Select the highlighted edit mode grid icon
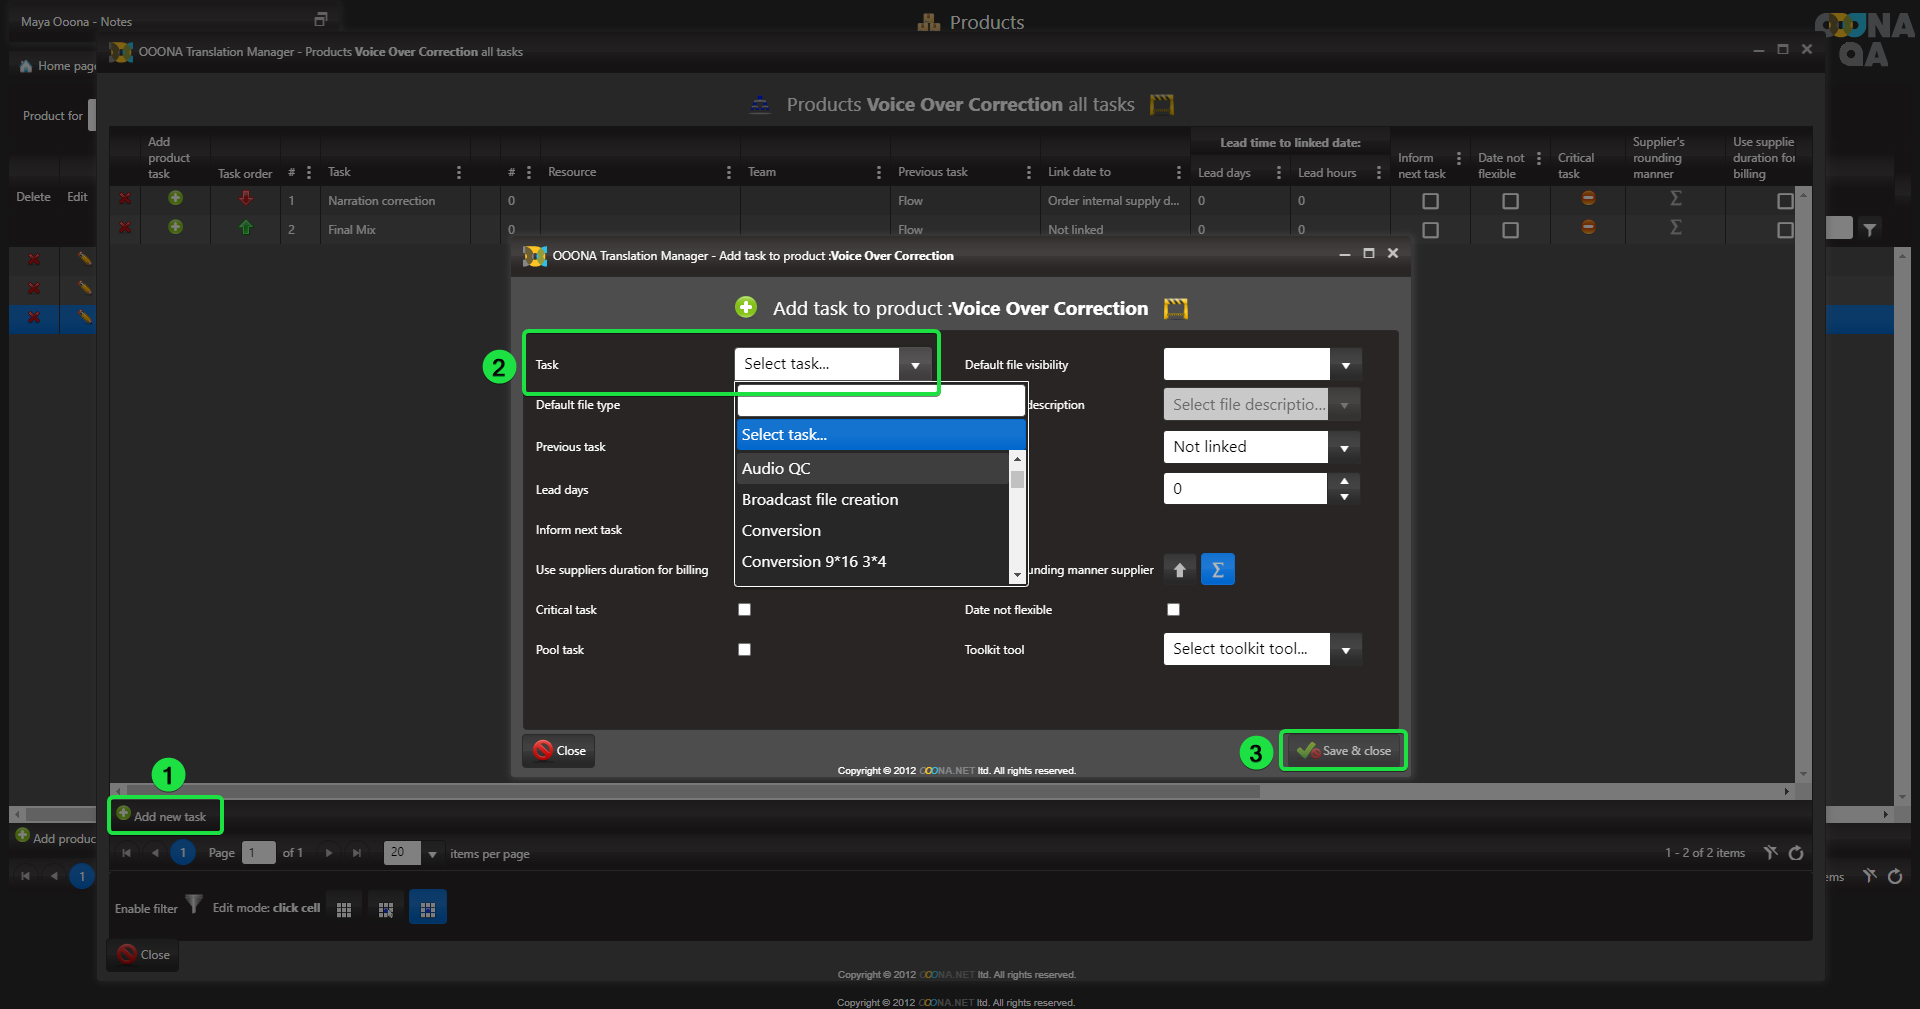1920x1009 pixels. 428,908
